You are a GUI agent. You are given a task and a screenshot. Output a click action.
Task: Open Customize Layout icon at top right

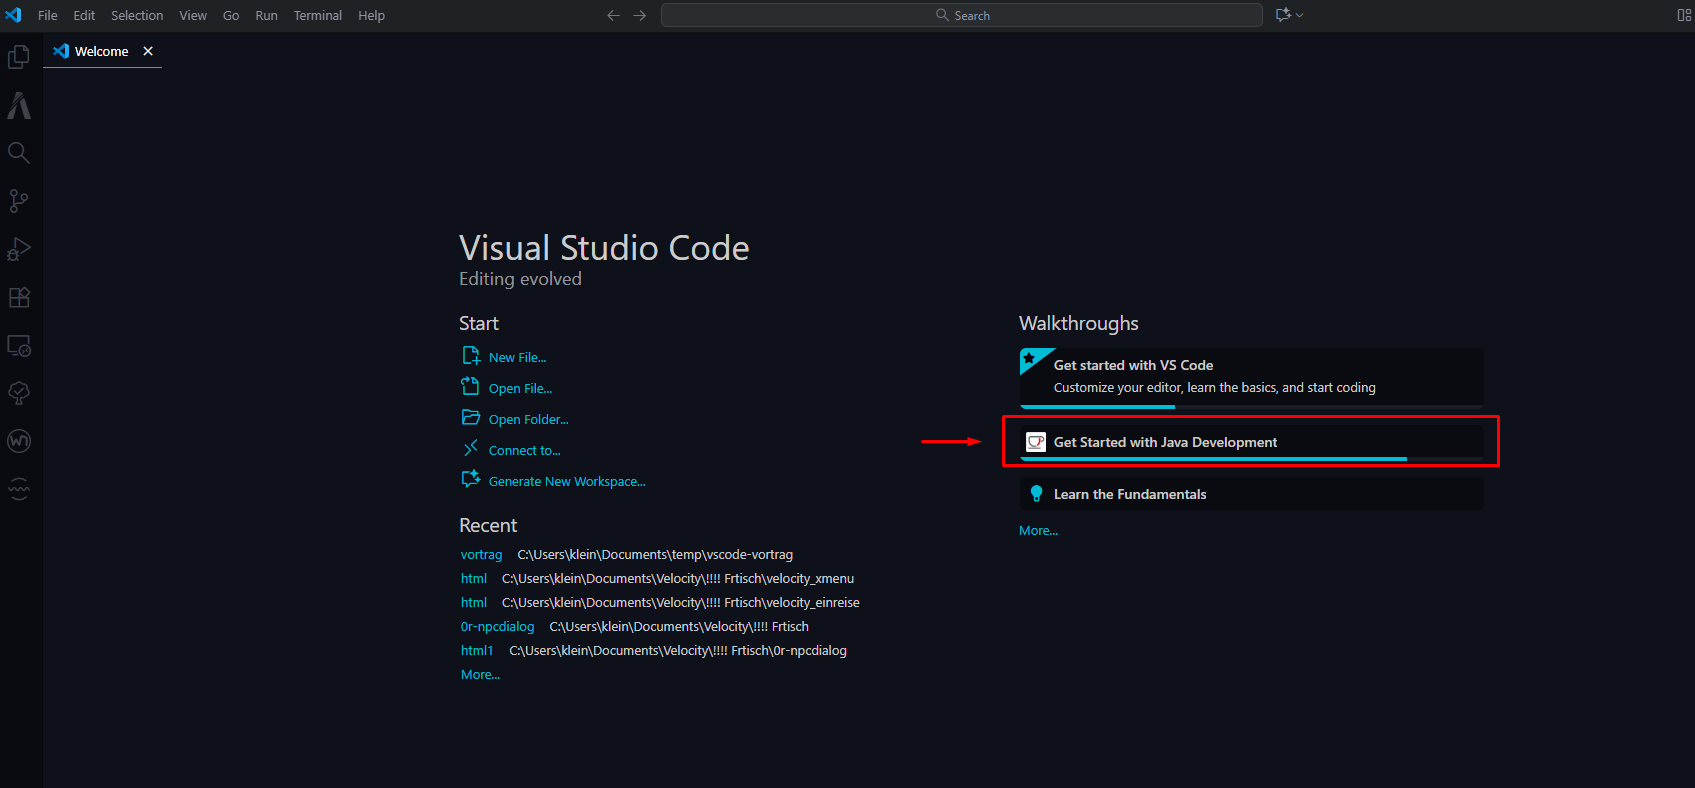point(1684,15)
